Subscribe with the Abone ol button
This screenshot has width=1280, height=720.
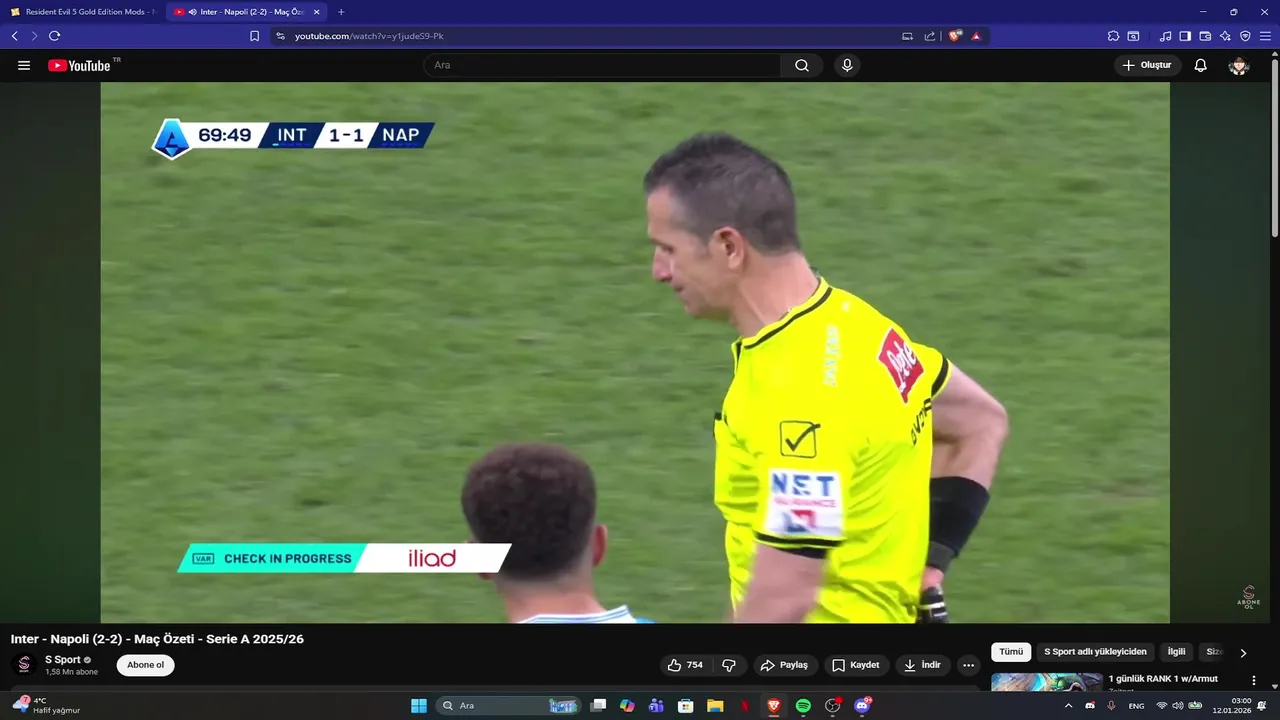click(x=145, y=665)
